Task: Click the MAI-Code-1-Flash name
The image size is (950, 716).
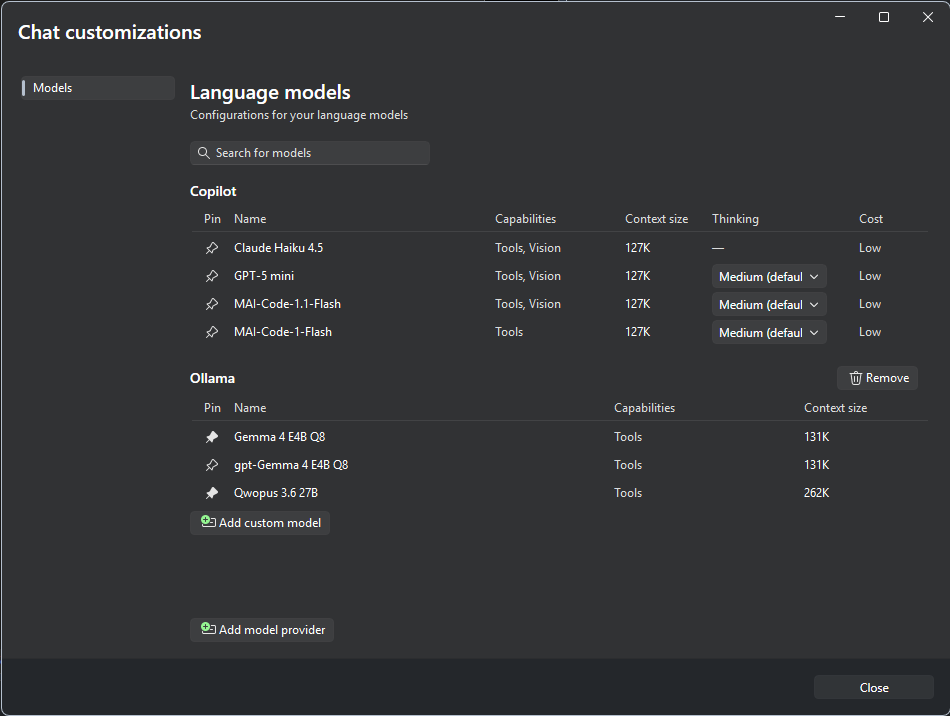Action: pos(283,332)
